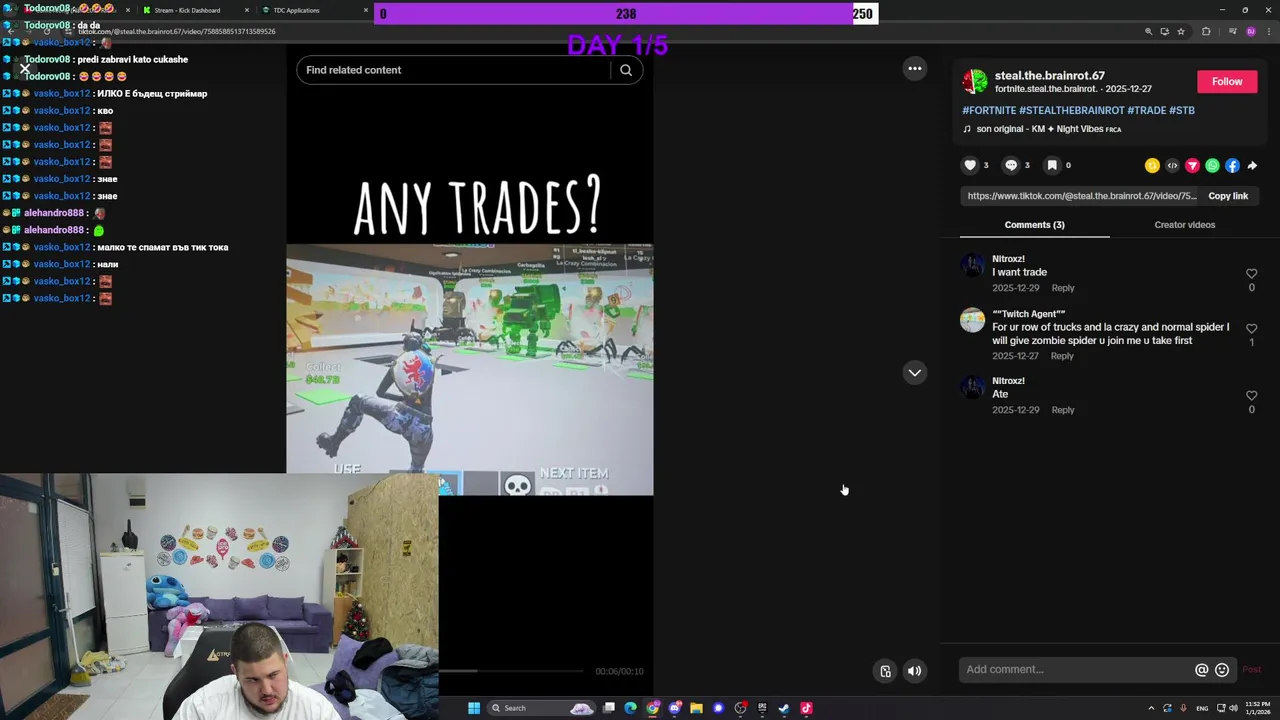This screenshot has width=1280, height=720.
Task: Open comments via the speech bubble icon
Action: [1011, 165]
